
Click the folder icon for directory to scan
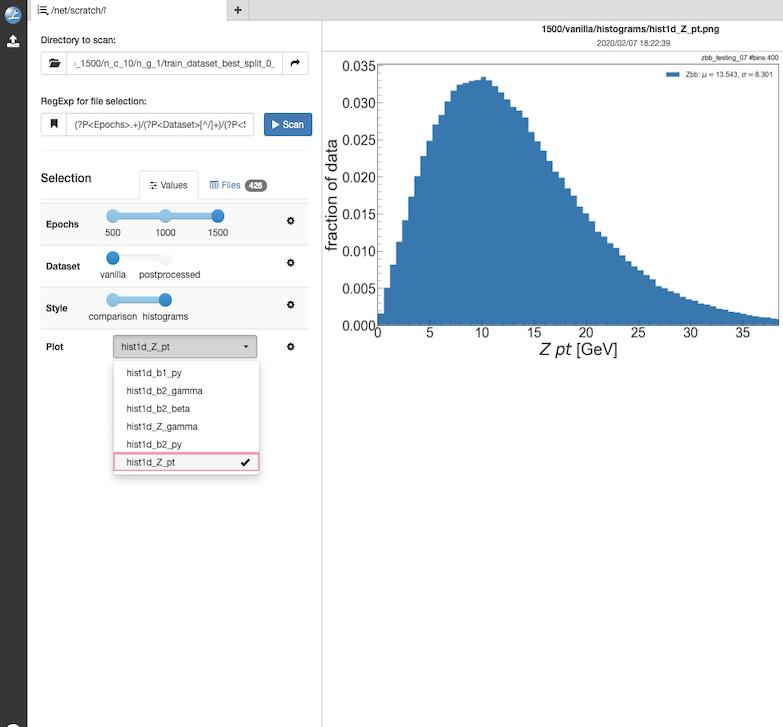[54, 64]
